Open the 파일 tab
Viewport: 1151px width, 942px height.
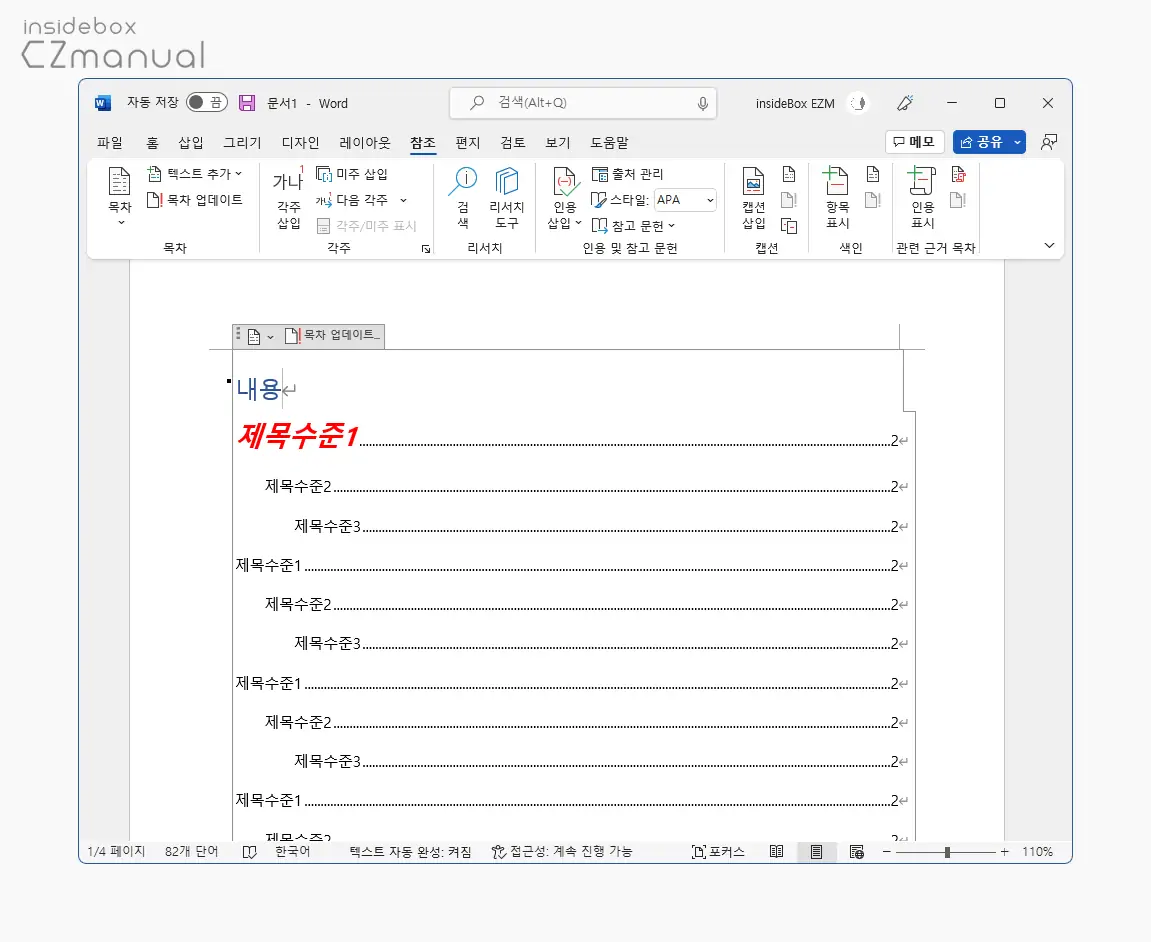pos(109,142)
